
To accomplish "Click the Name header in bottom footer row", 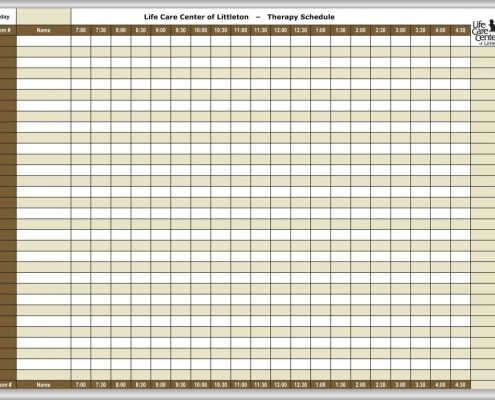I will click(43, 385).
